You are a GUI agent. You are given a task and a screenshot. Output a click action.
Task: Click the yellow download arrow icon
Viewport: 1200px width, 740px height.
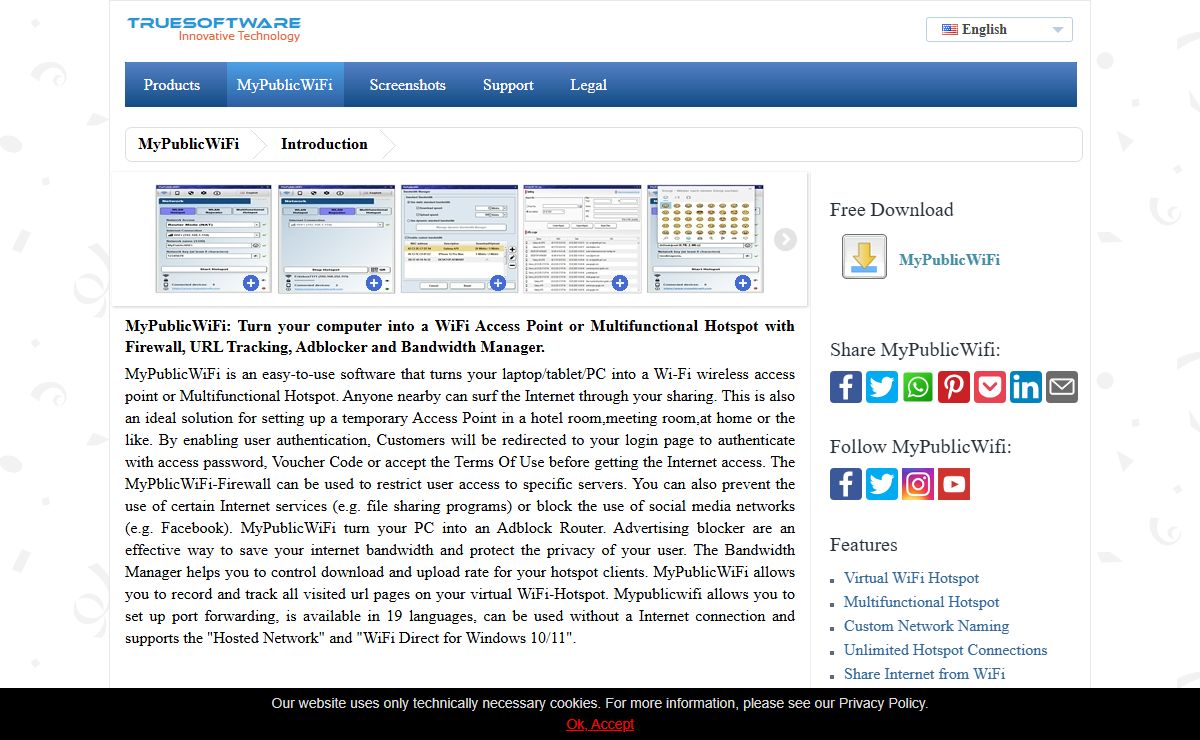point(864,257)
